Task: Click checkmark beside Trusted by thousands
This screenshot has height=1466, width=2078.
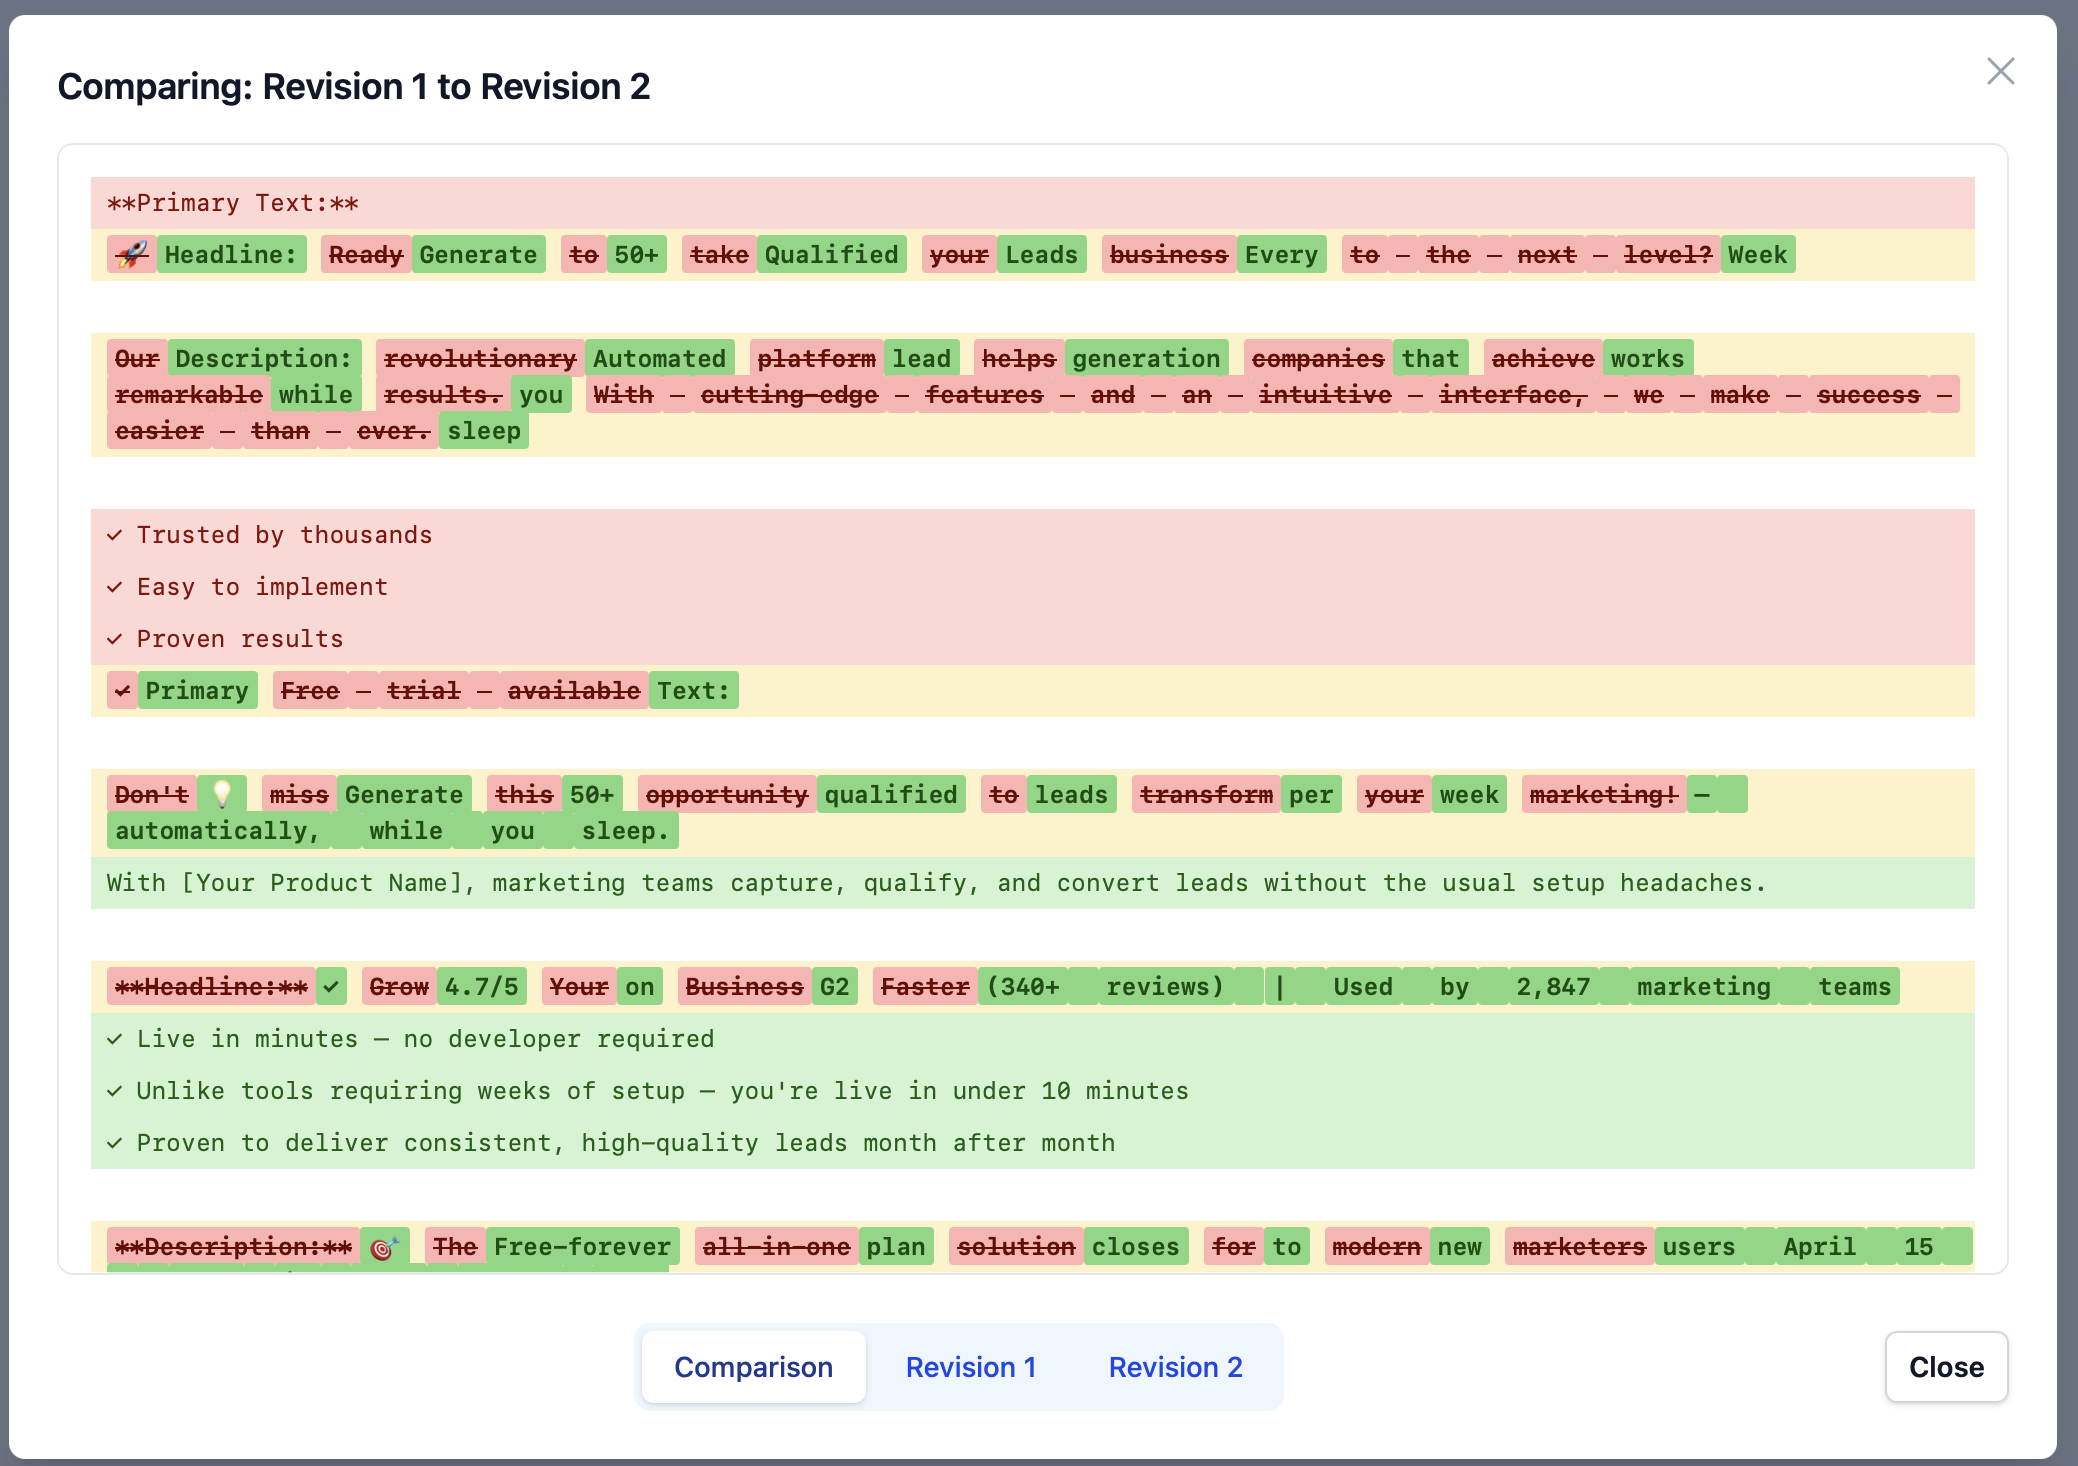Action: click(x=115, y=535)
